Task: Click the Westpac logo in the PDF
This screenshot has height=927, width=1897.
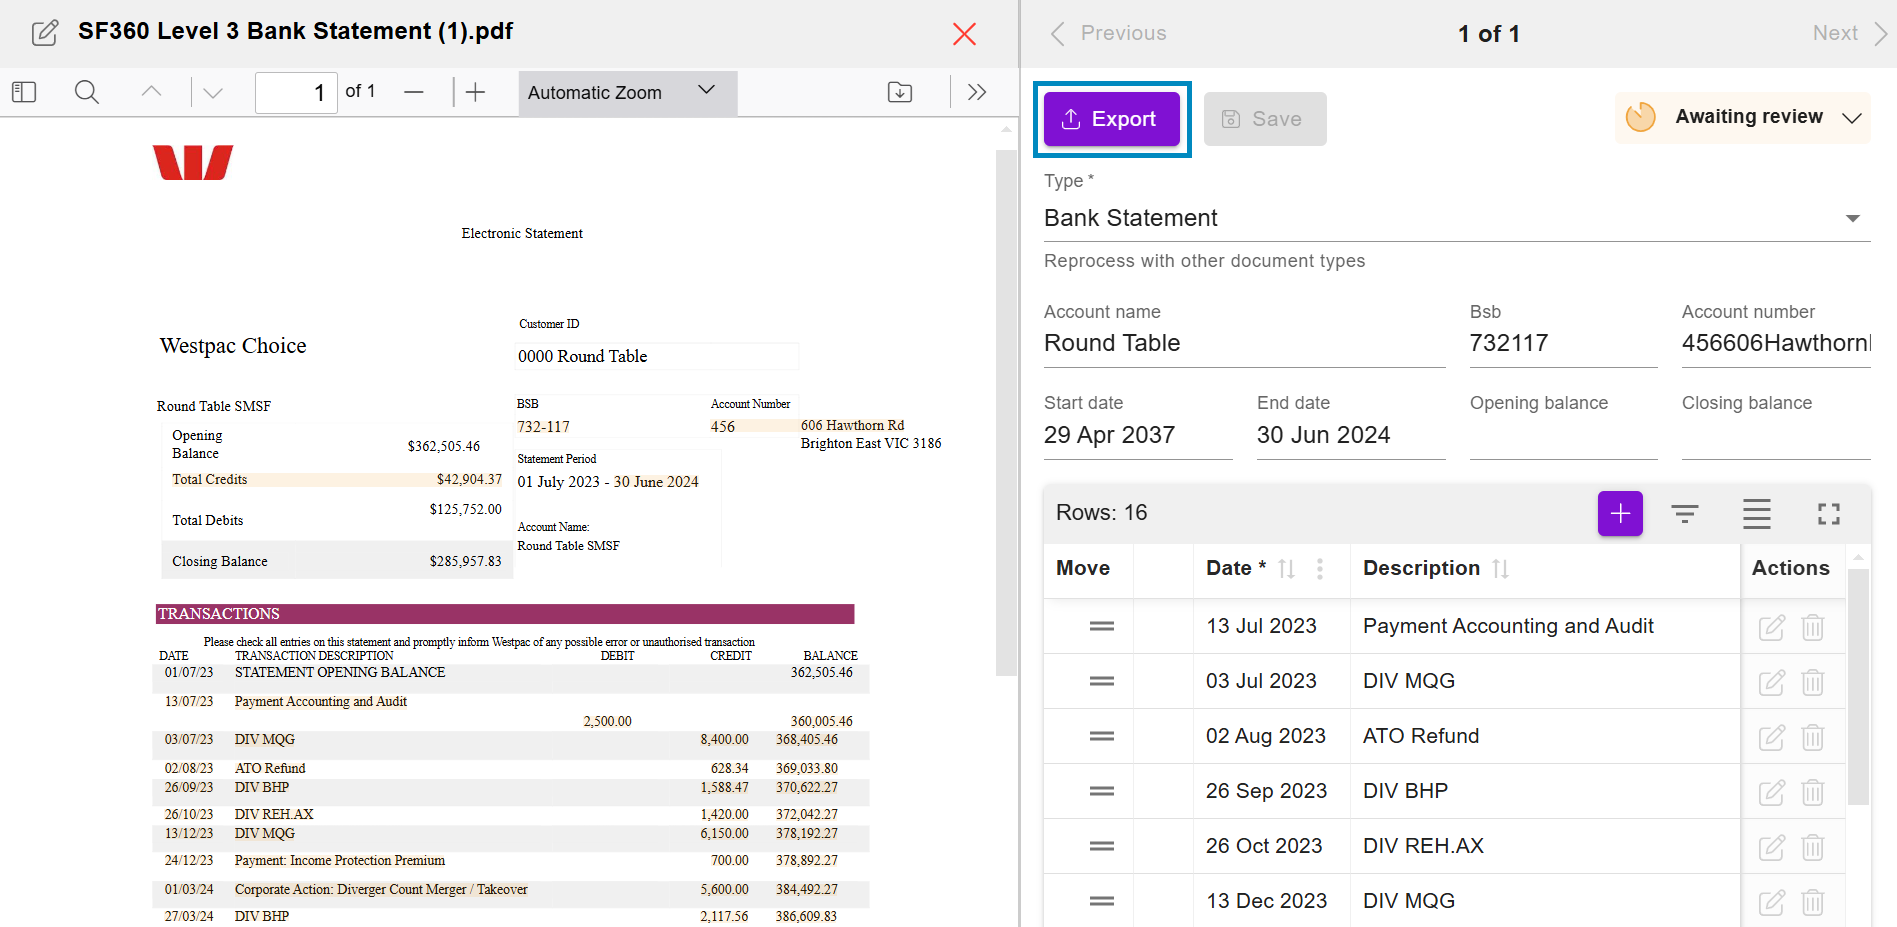Action: (193, 162)
